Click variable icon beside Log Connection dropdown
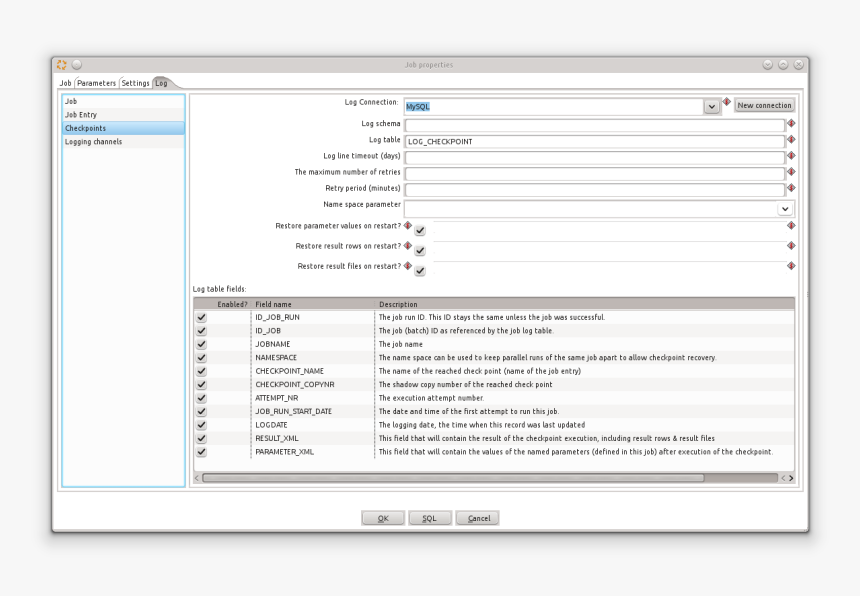 click(x=727, y=102)
